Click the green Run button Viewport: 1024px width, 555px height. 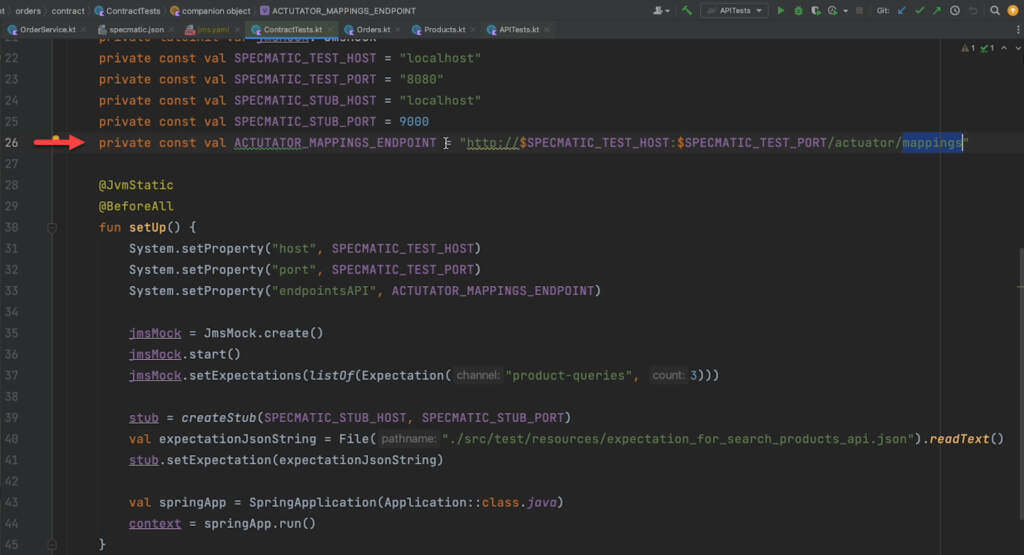pos(782,10)
